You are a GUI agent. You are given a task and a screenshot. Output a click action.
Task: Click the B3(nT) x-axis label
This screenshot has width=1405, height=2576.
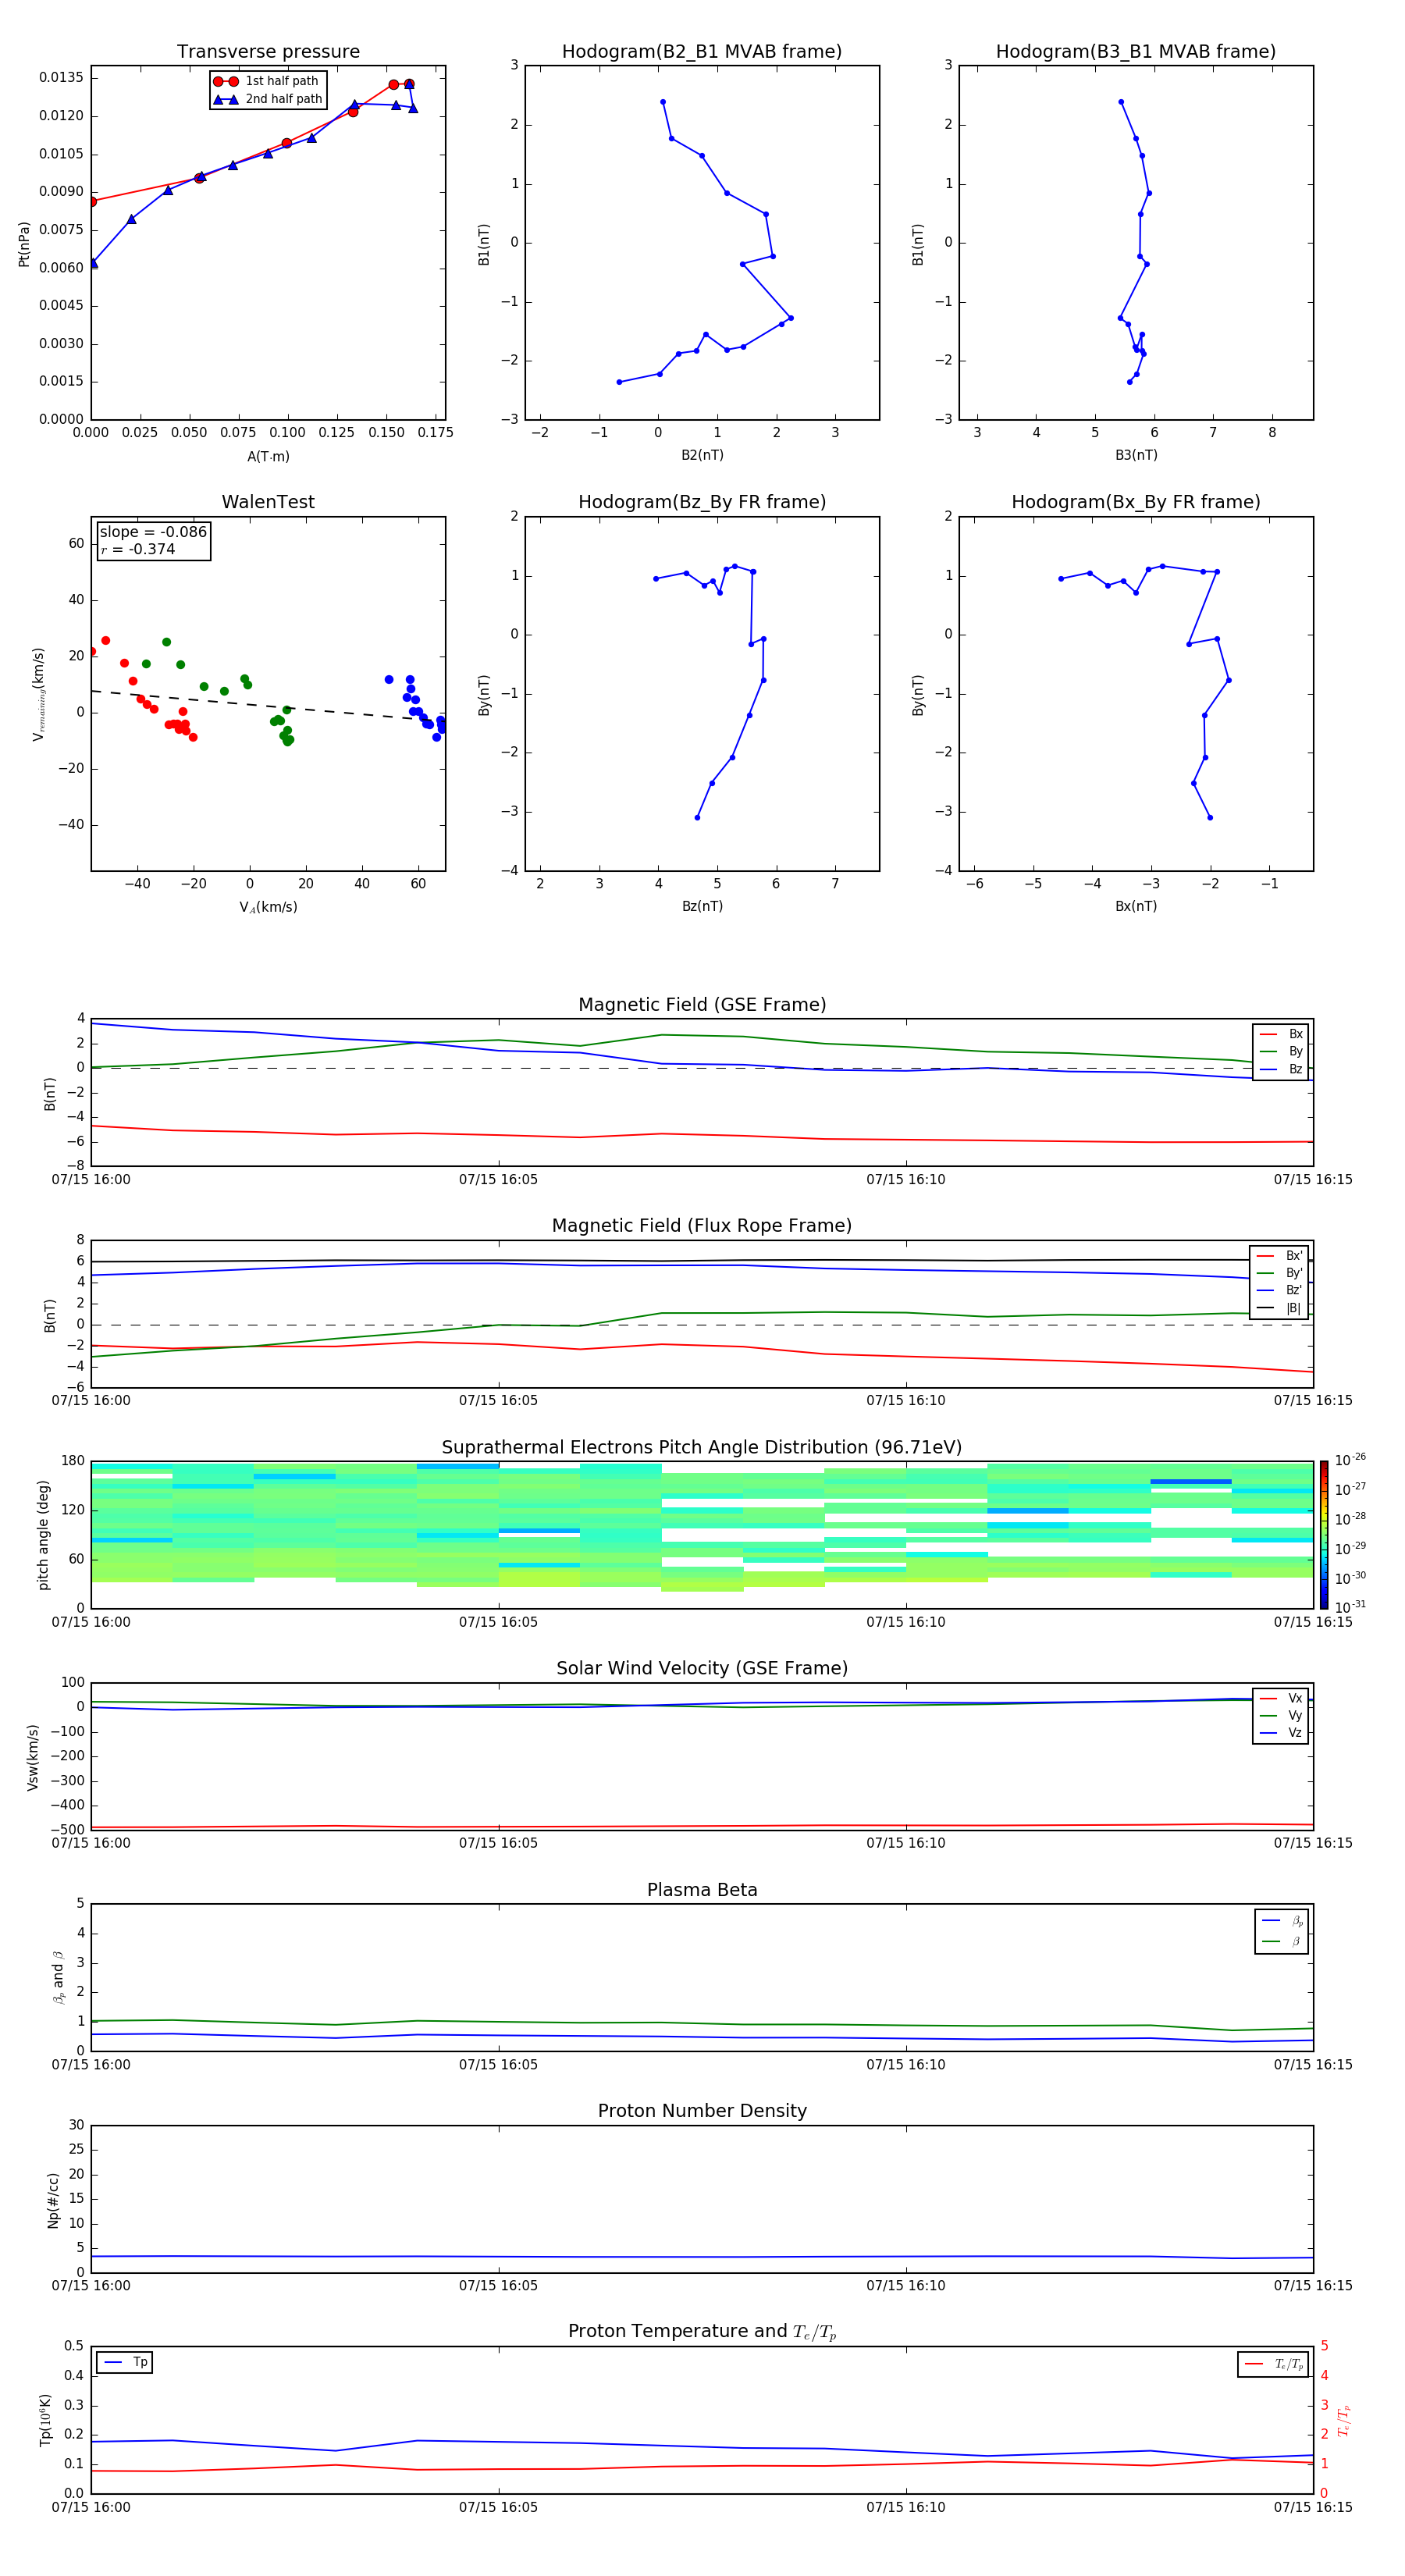pyautogui.click(x=1136, y=455)
